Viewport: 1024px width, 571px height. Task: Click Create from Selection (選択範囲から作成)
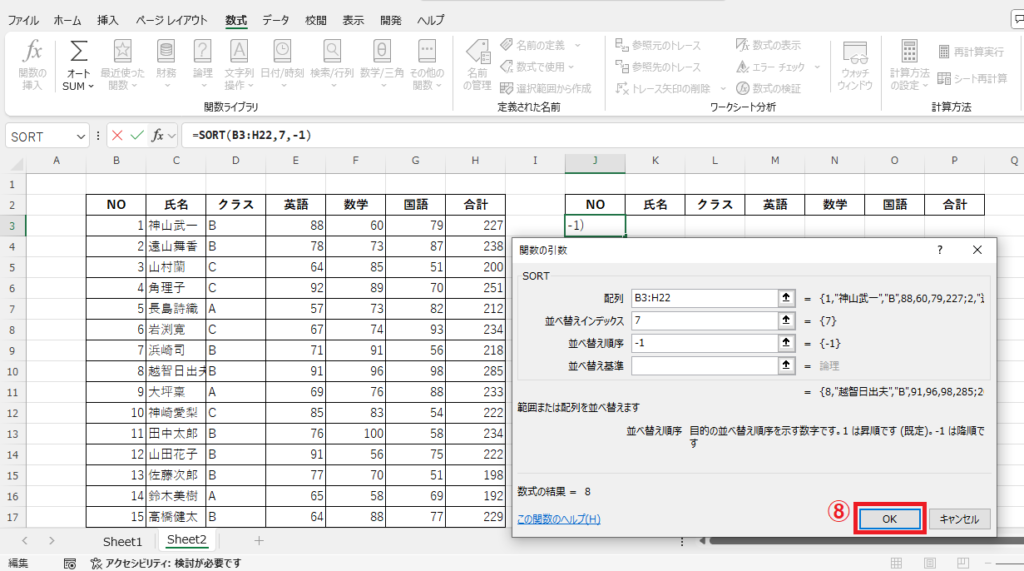545,88
